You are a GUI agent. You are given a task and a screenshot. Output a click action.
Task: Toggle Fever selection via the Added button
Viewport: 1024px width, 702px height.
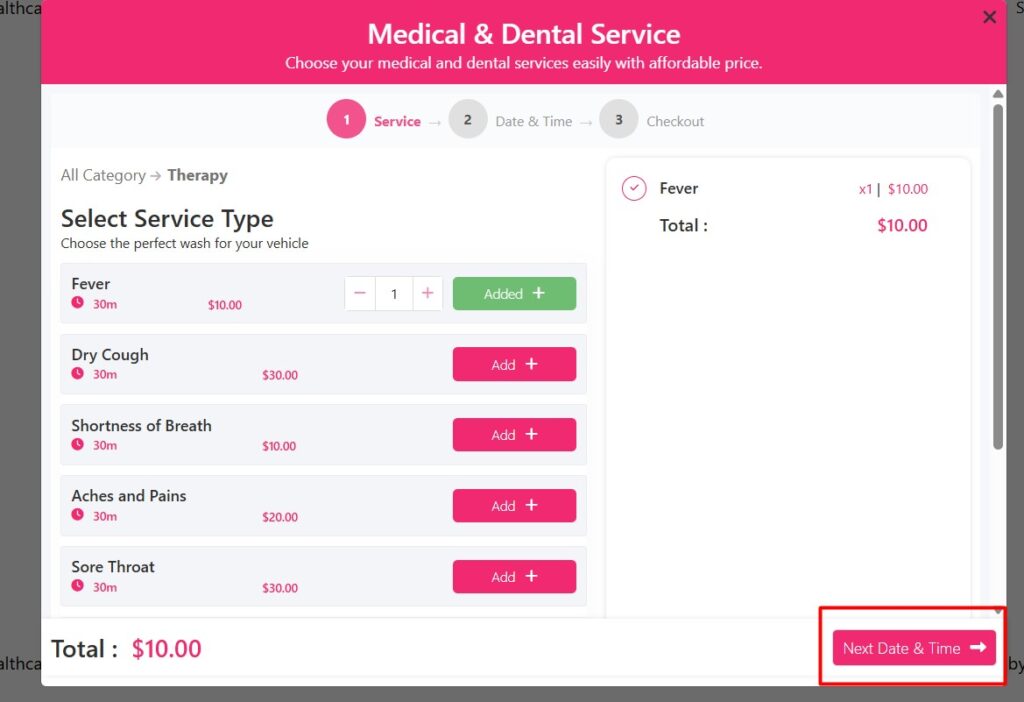click(x=514, y=293)
